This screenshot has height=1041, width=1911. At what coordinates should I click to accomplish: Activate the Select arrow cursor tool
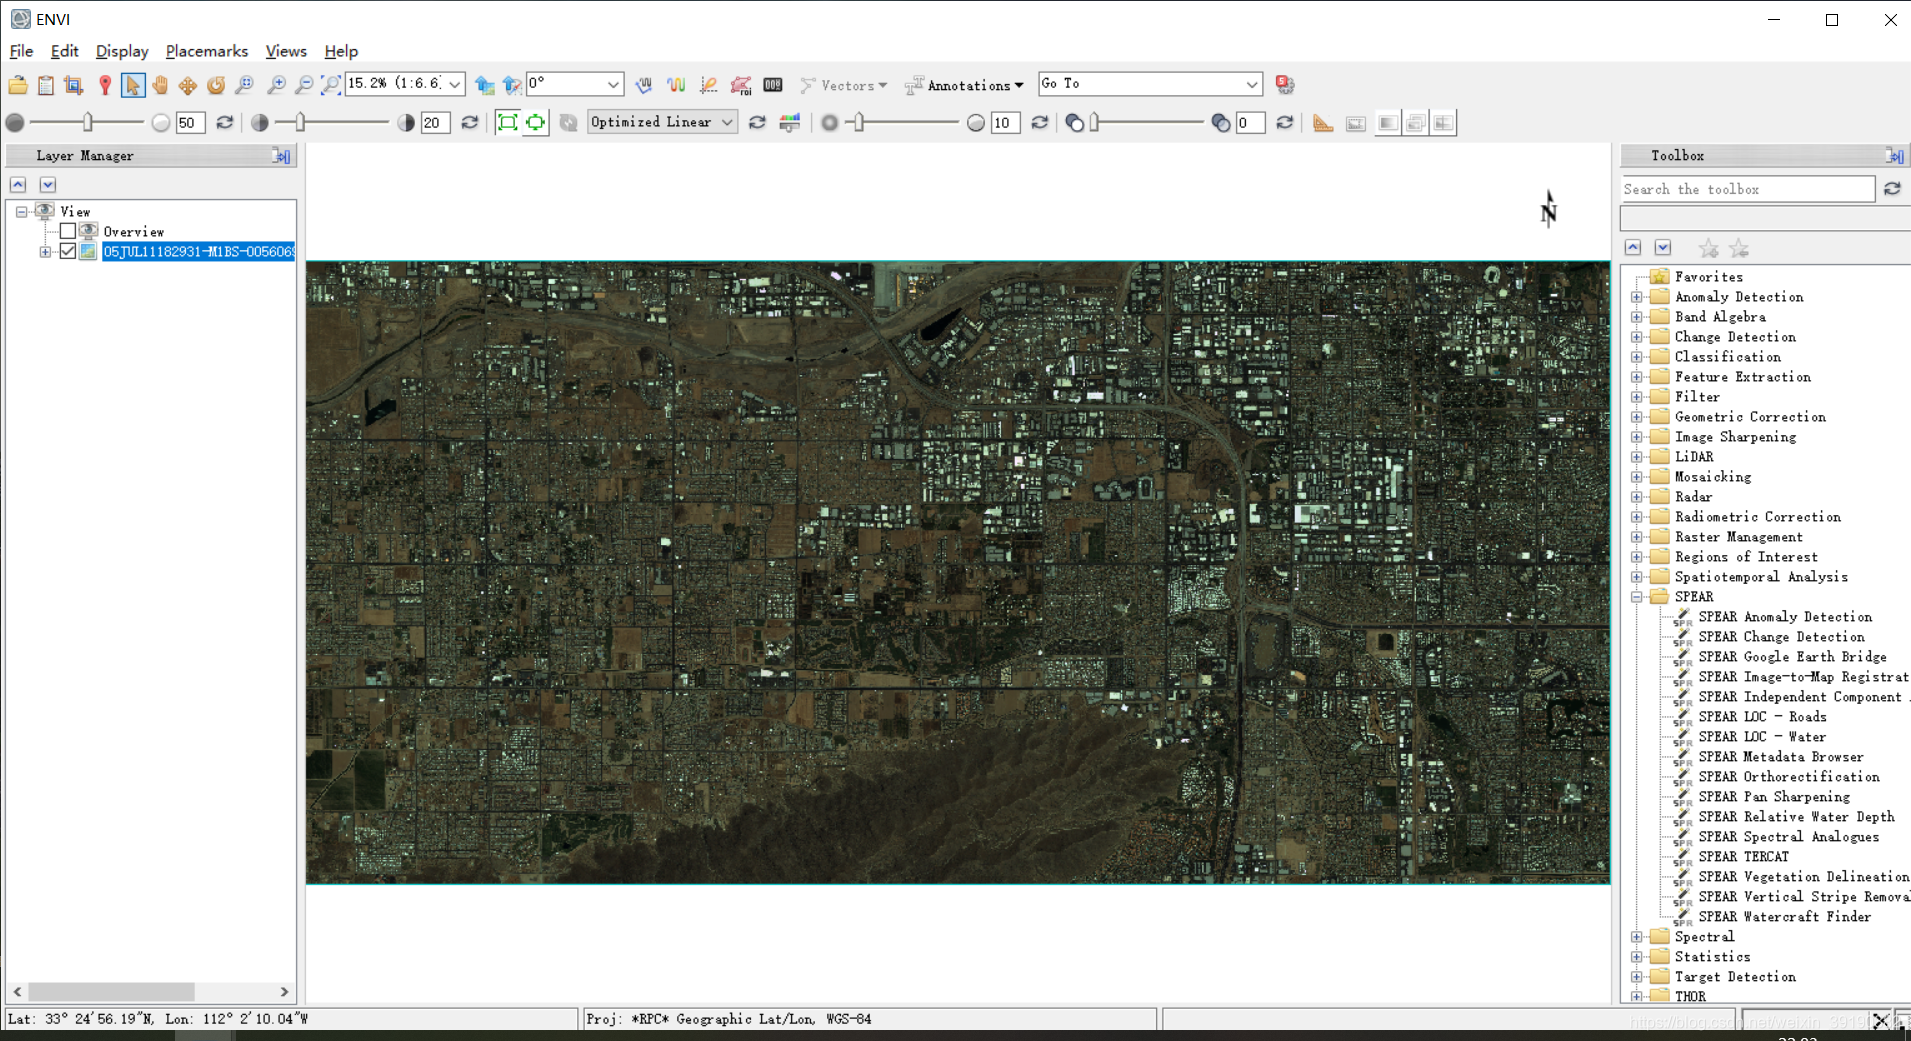132,85
